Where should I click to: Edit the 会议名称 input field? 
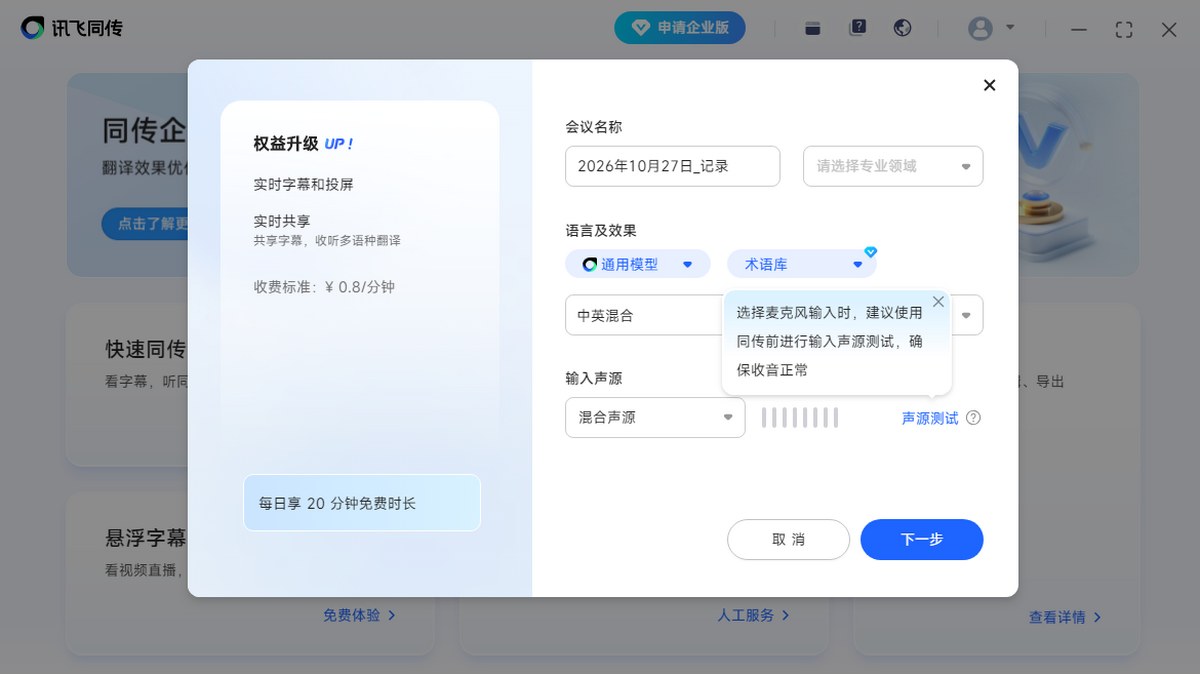(672, 166)
